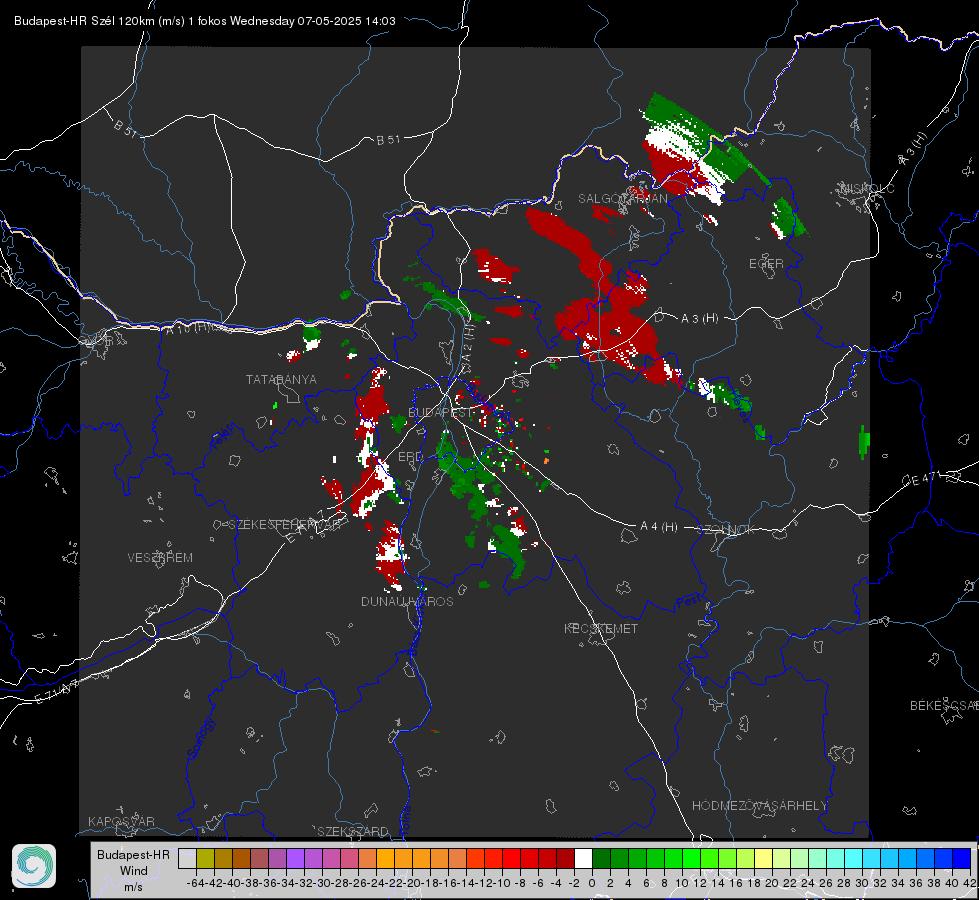Click the KAPOSVAR city label
The width and height of the screenshot is (979, 900).
click(x=121, y=821)
